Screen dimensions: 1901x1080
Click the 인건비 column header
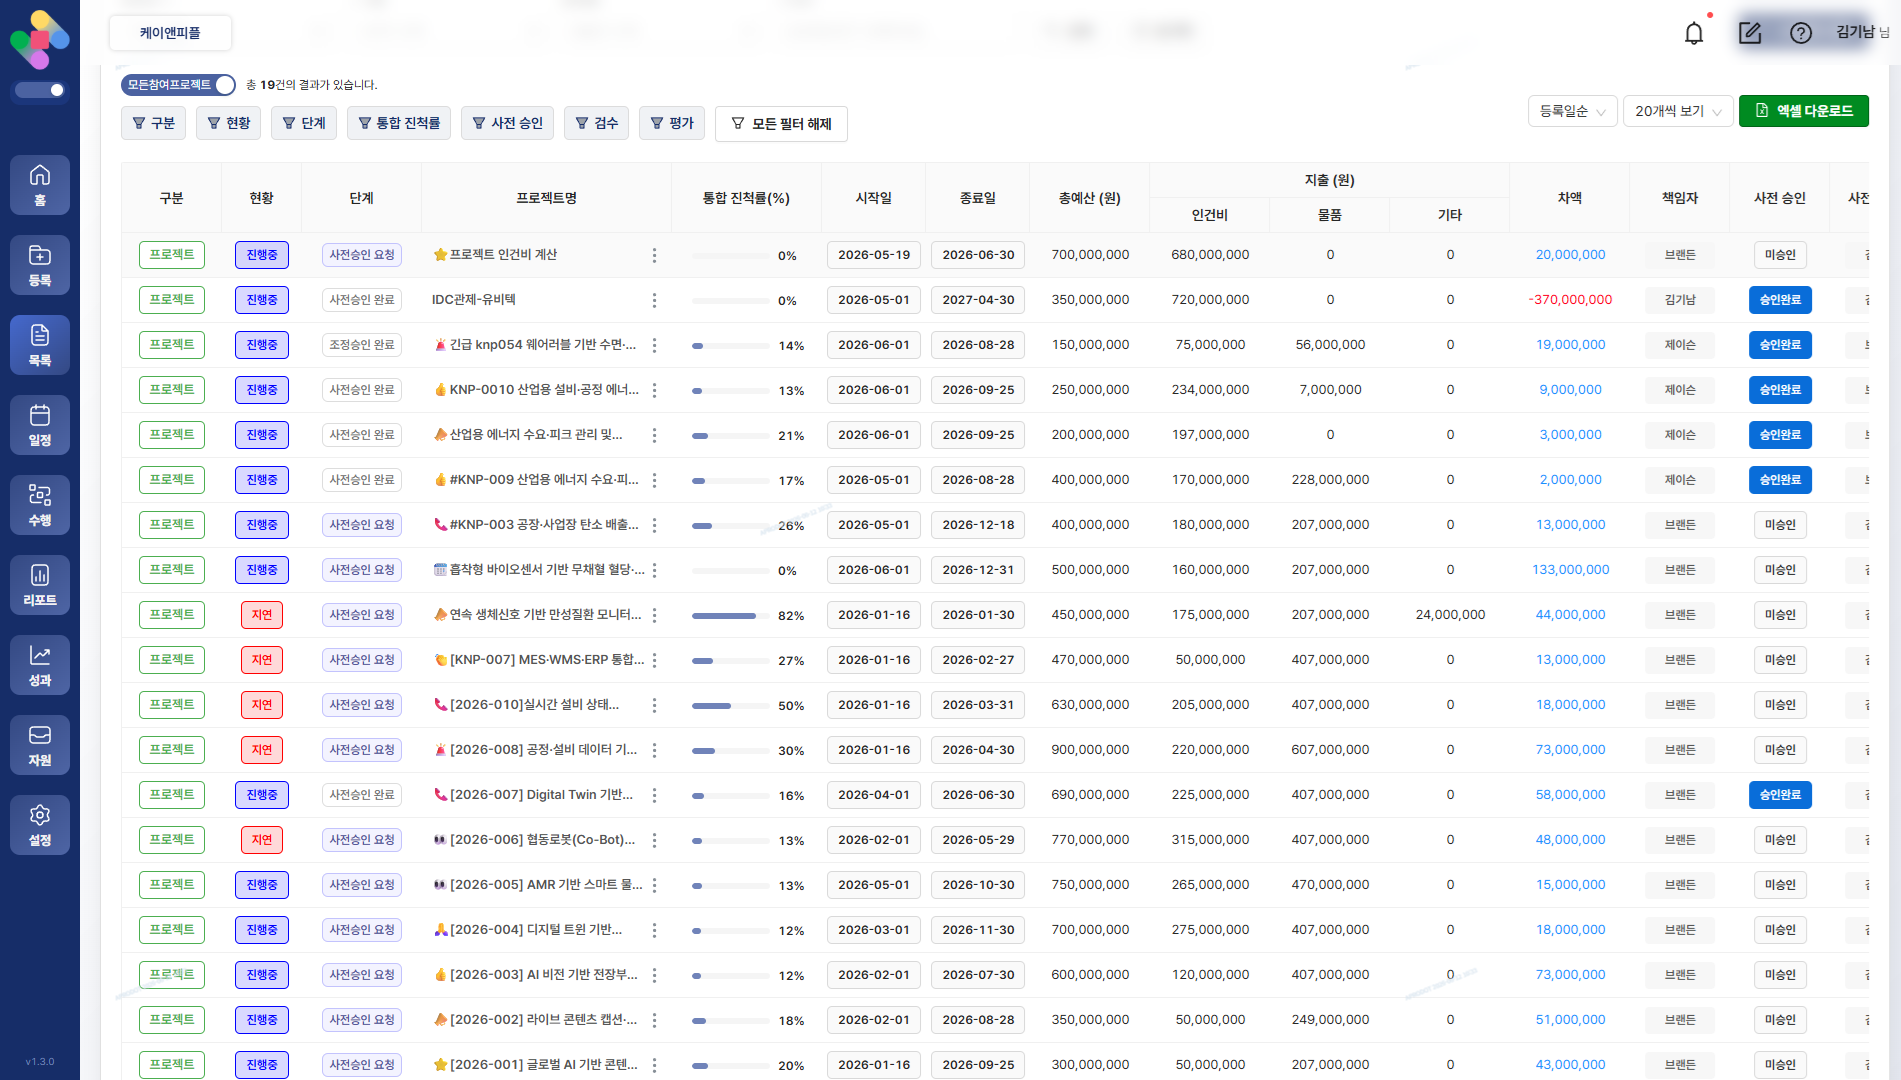[1210, 215]
